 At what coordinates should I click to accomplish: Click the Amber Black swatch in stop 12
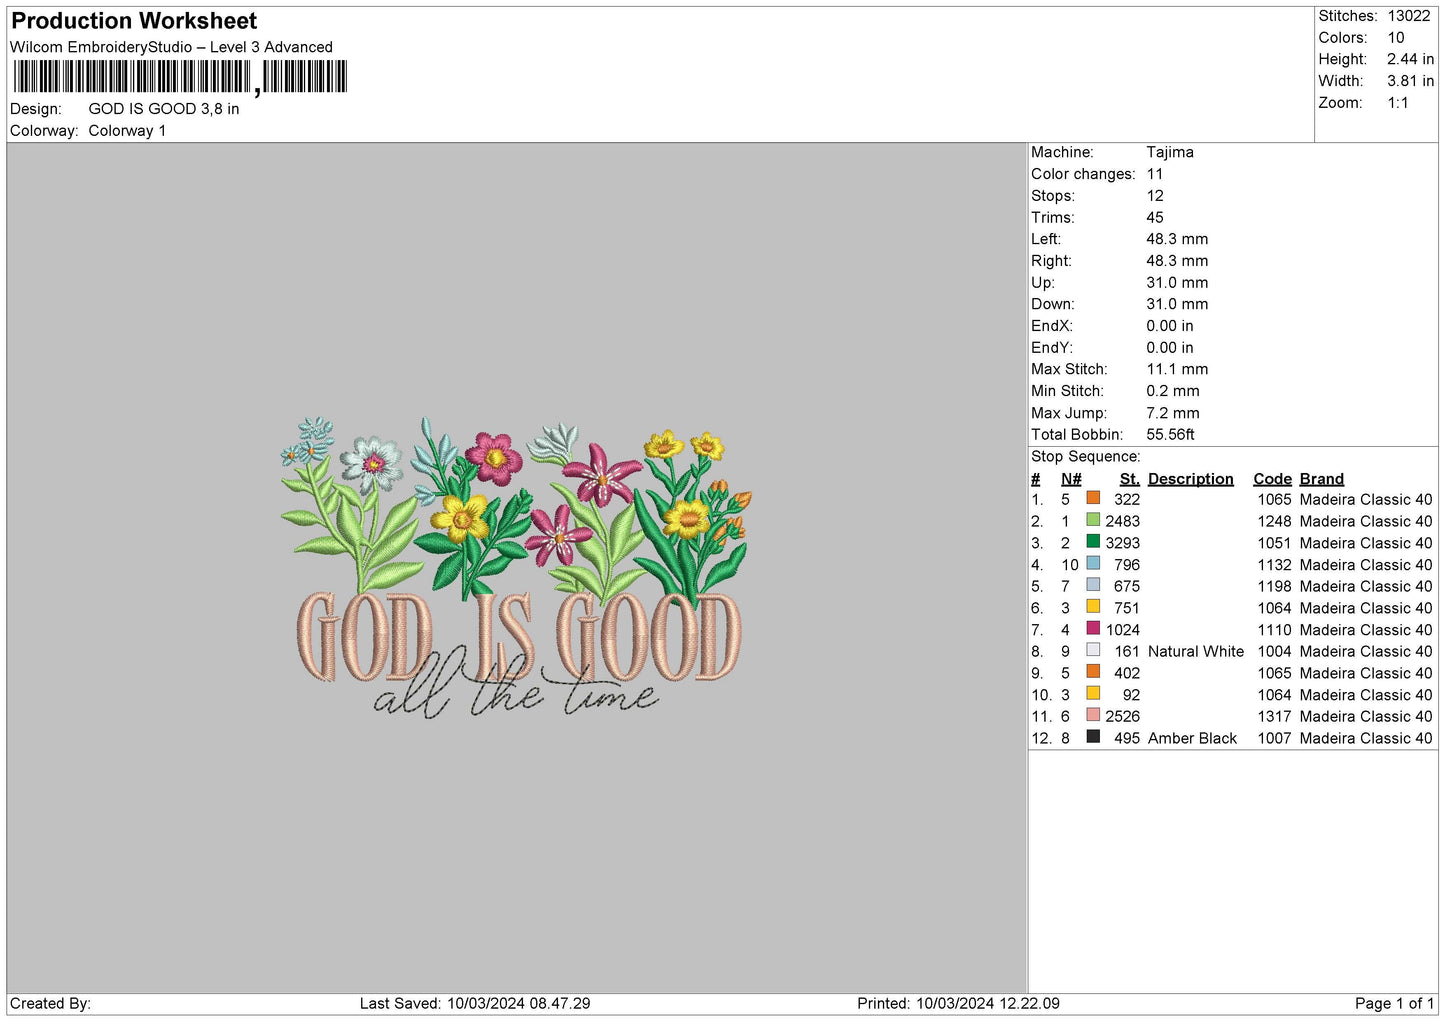pyautogui.click(x=1093, y=737)
